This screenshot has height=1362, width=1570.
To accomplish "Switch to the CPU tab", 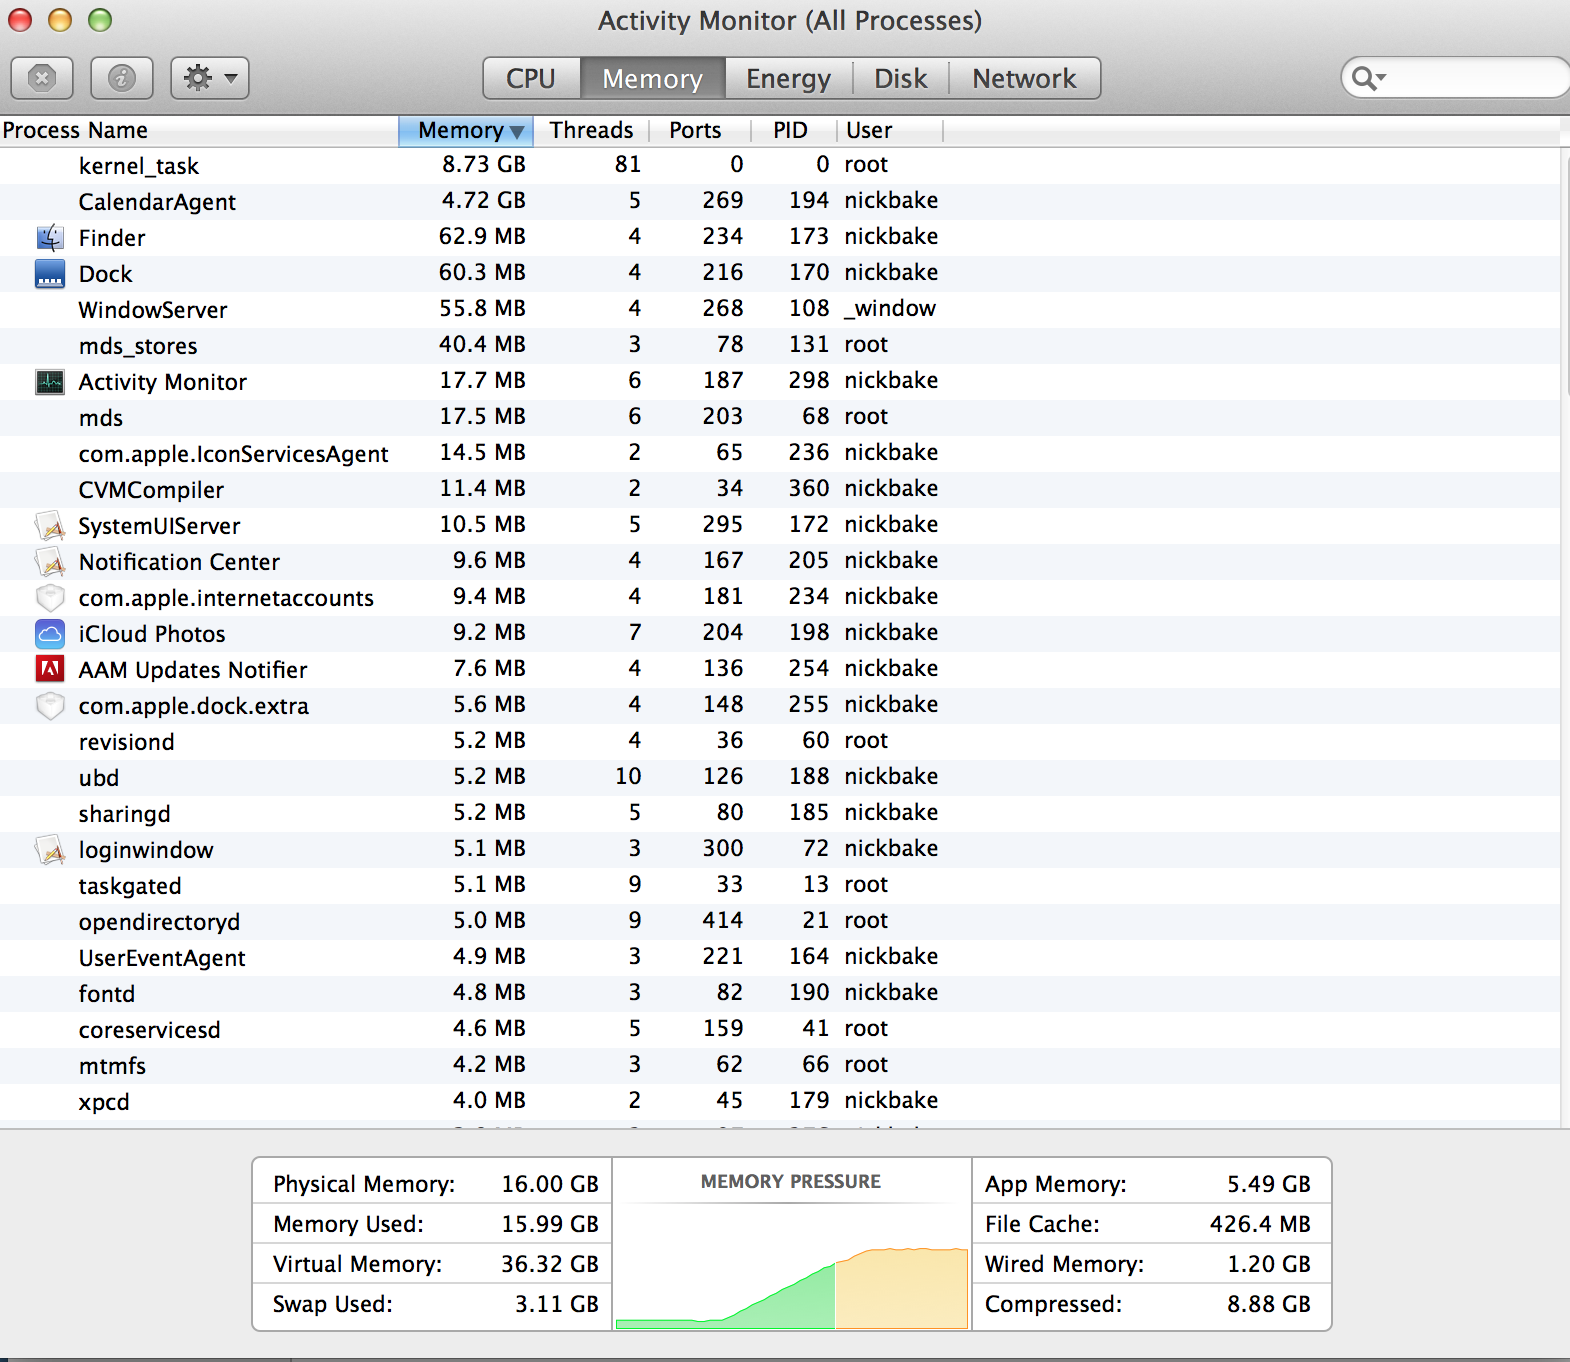I will 531,78.
